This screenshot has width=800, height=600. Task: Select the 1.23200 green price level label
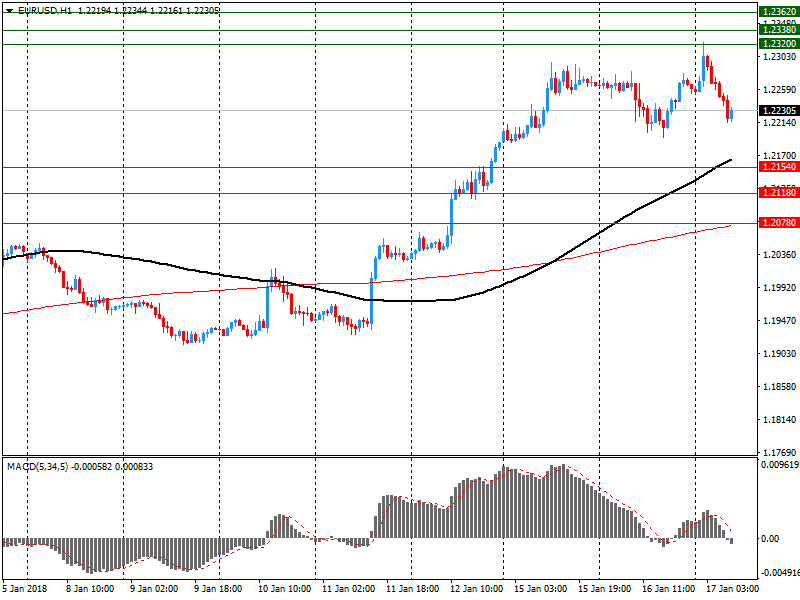pos(779,44)
